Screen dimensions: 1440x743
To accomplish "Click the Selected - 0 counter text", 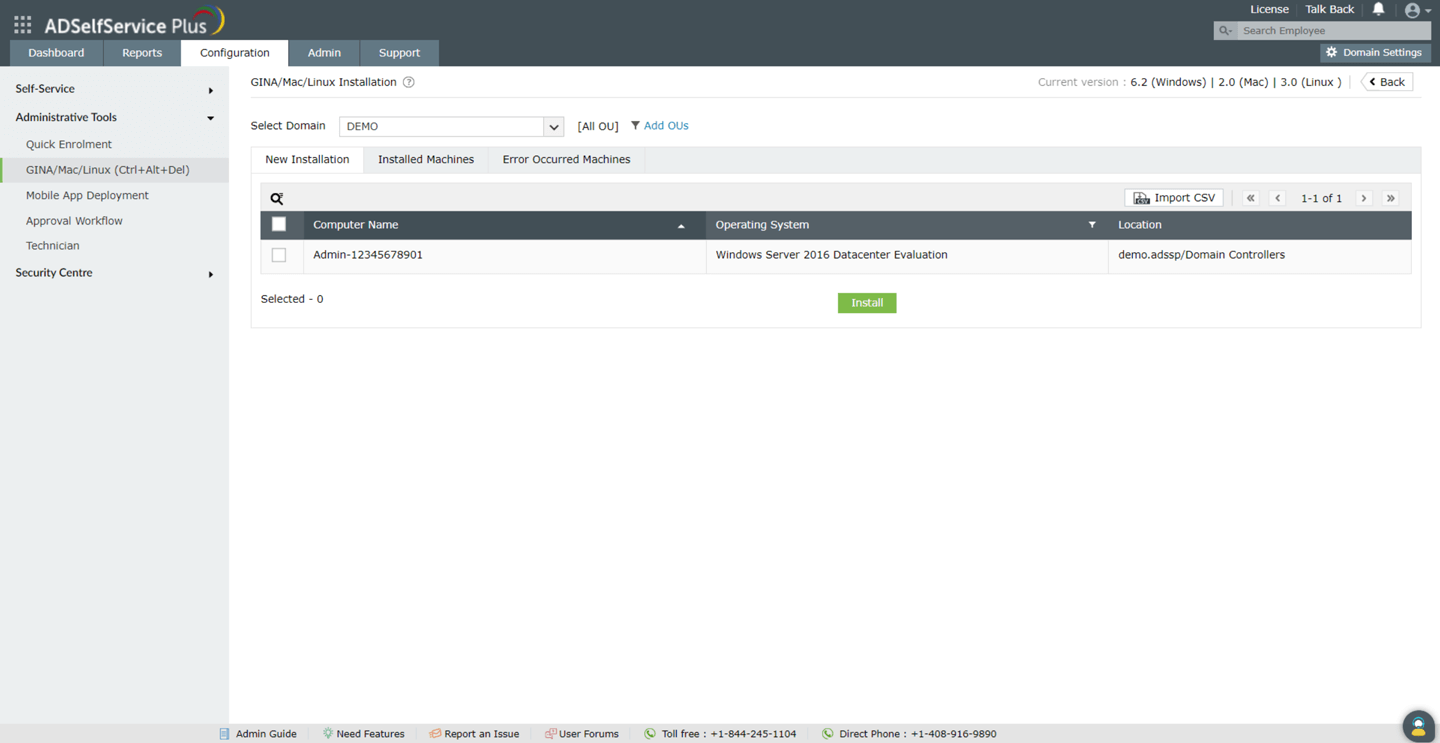I will 292,299.
